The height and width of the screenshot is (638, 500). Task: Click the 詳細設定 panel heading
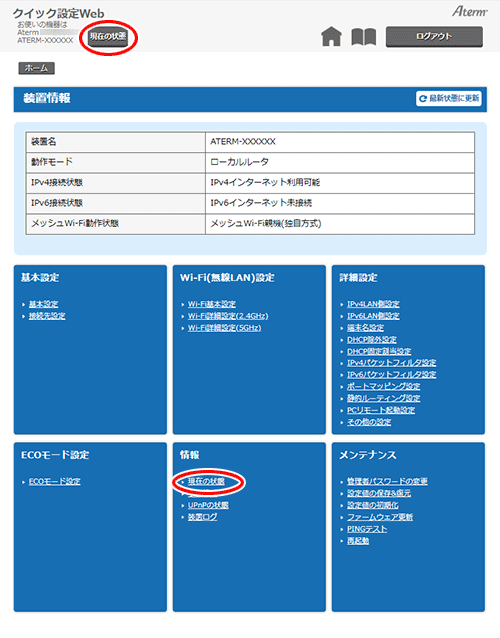[x=358, y=277]
